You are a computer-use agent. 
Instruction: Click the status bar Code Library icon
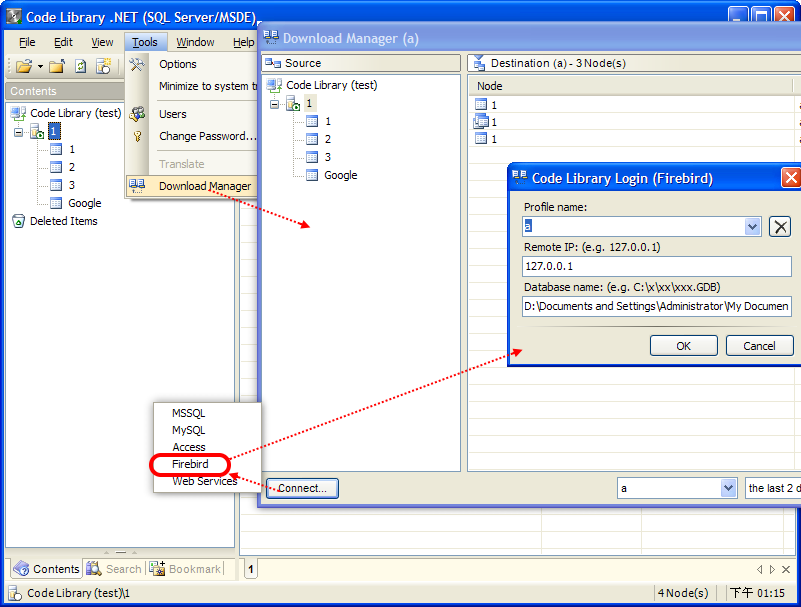[x=15, y=593]
